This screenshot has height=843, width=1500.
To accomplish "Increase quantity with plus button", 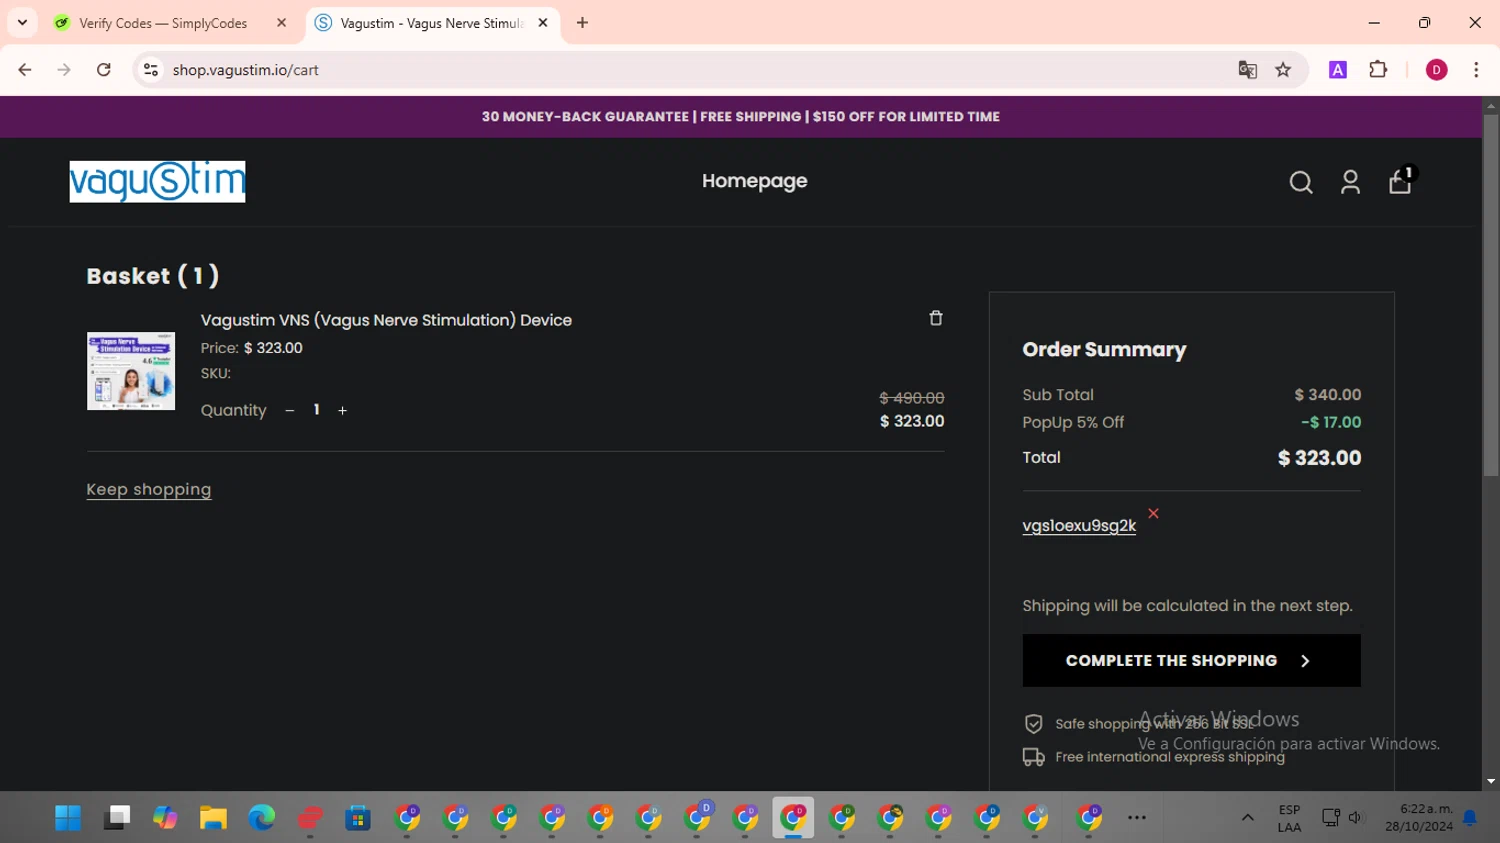I will tap(342, 411).
